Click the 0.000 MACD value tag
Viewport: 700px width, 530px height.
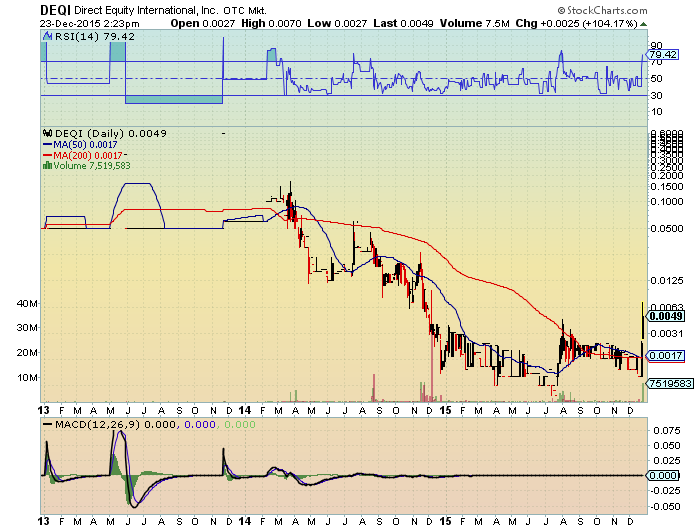point(663,476)
